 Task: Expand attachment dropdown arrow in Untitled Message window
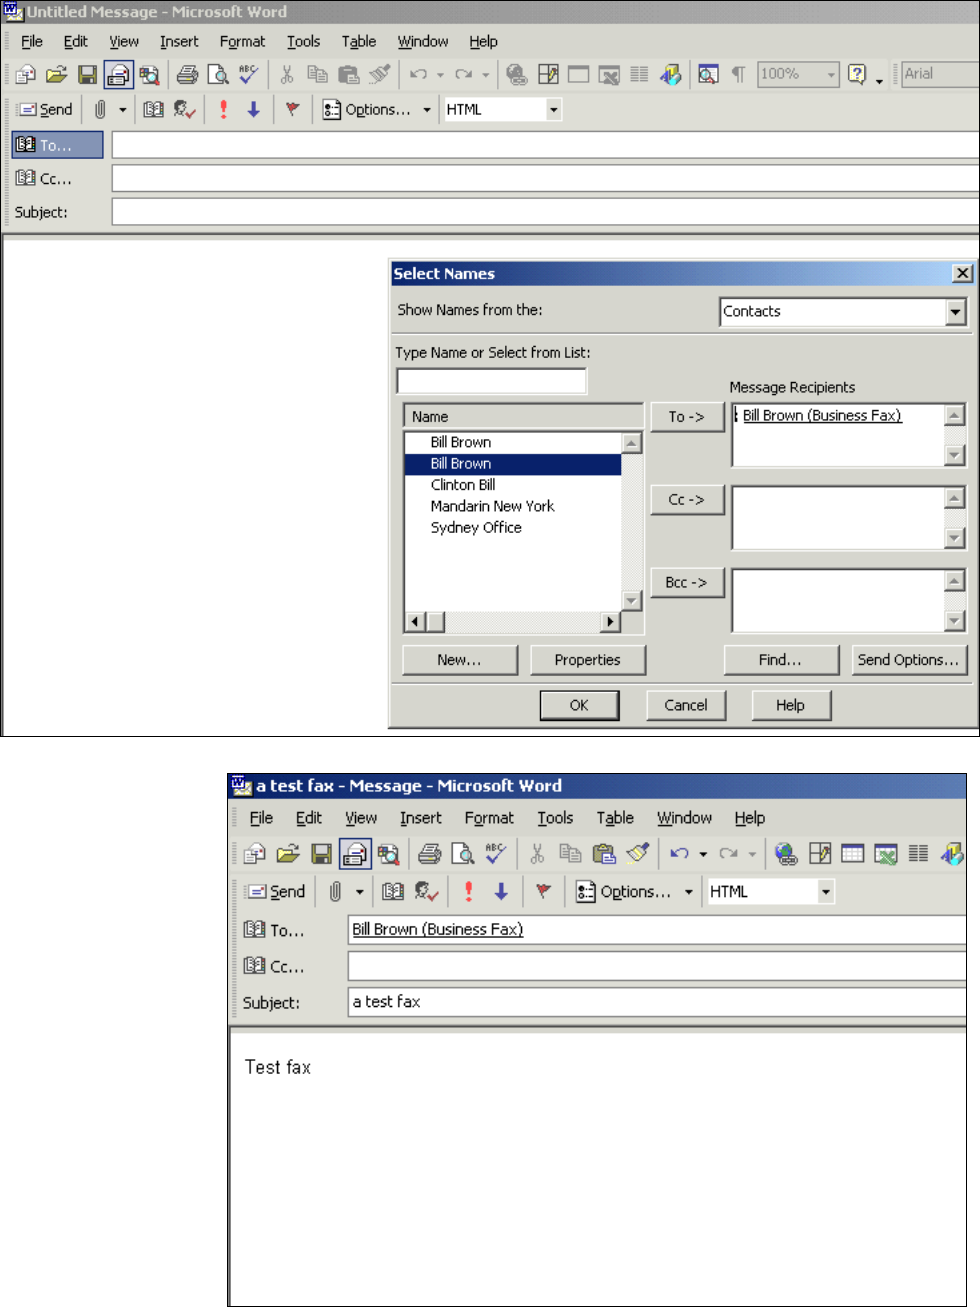tap(123, 110)
